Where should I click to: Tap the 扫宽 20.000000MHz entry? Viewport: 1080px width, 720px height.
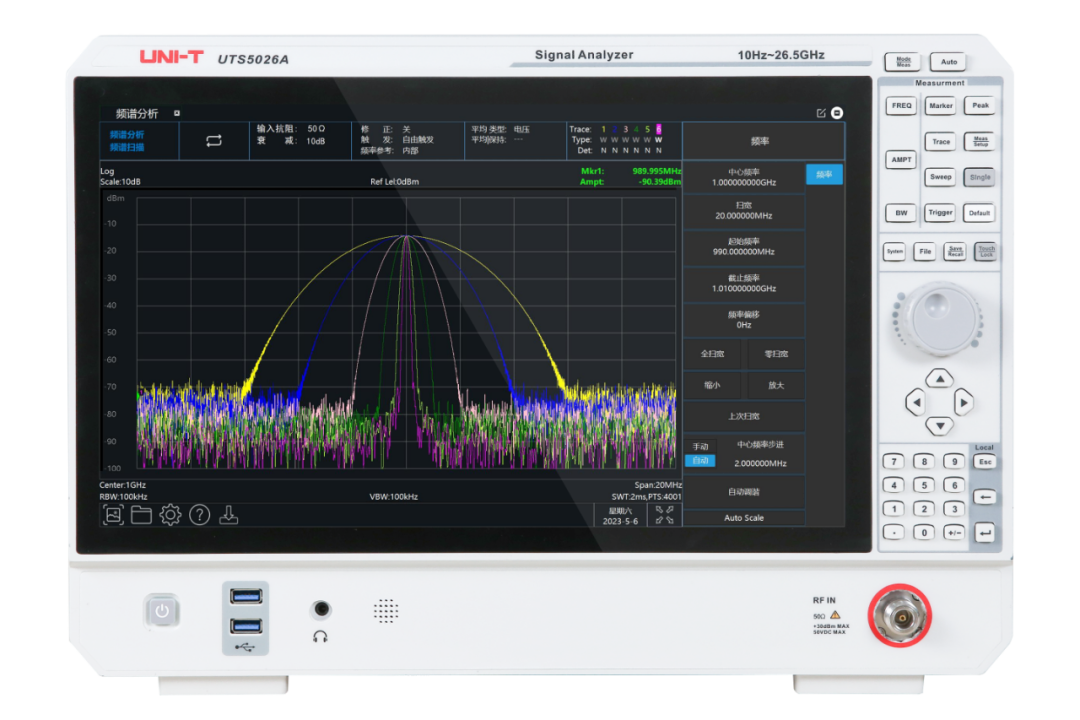click(x=744, y=211)
